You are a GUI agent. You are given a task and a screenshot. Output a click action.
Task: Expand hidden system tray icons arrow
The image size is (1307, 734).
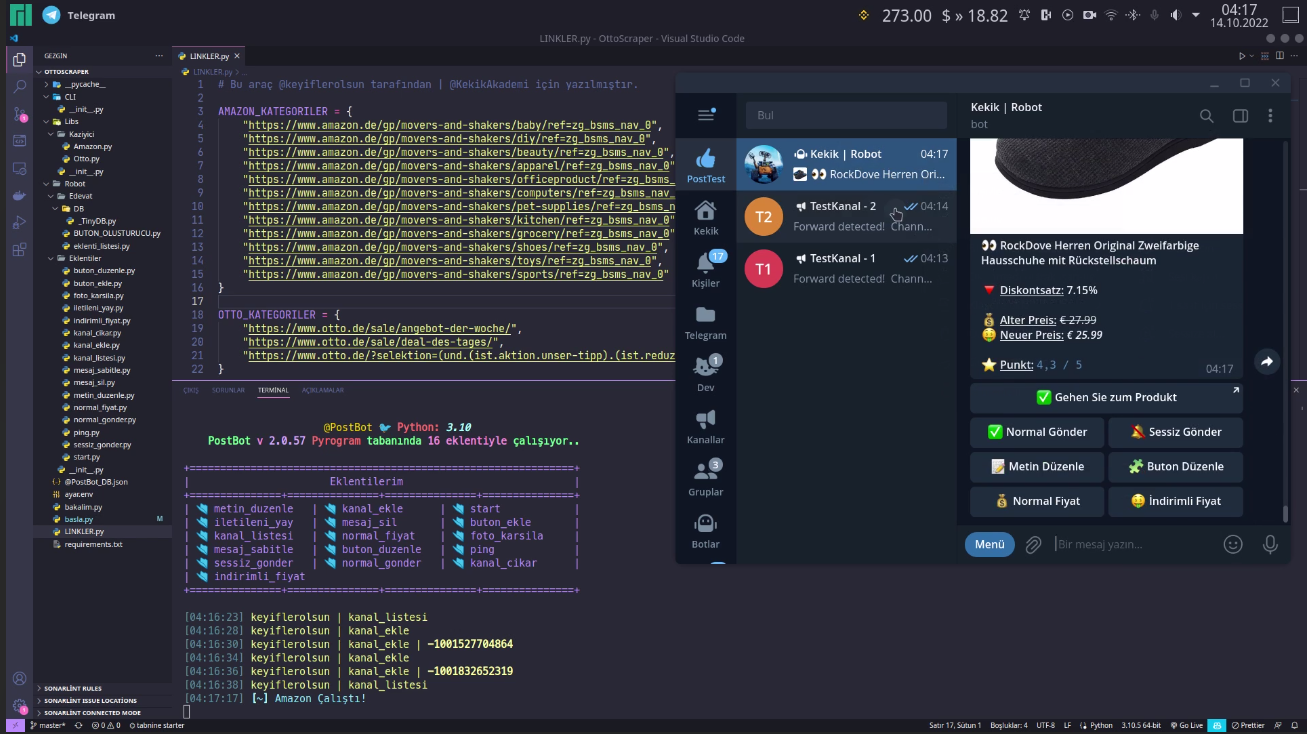1198,15
